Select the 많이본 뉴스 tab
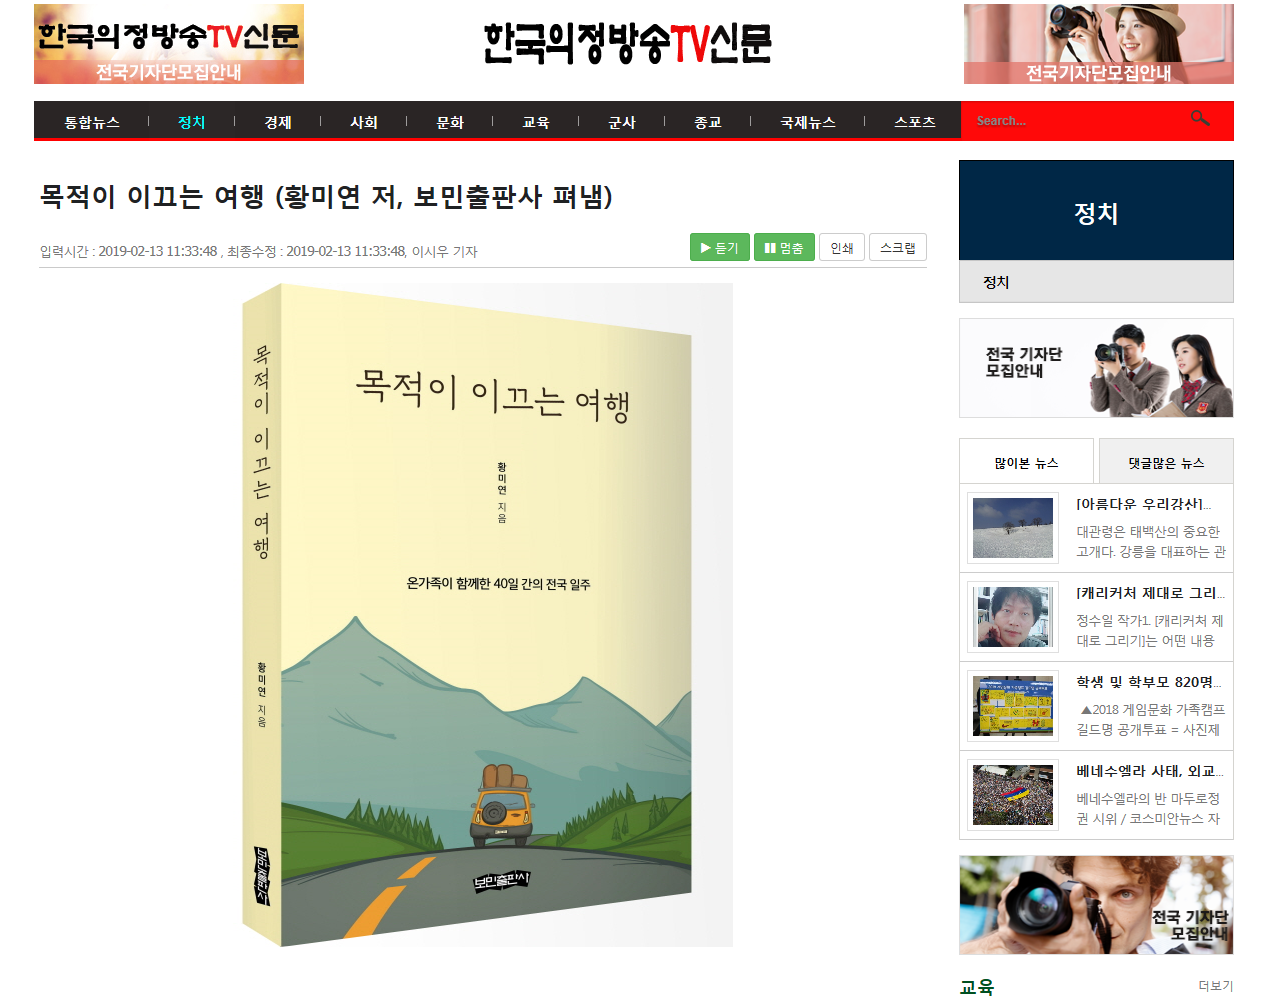Screen dimensions: 1263x999 (1026, 462)
